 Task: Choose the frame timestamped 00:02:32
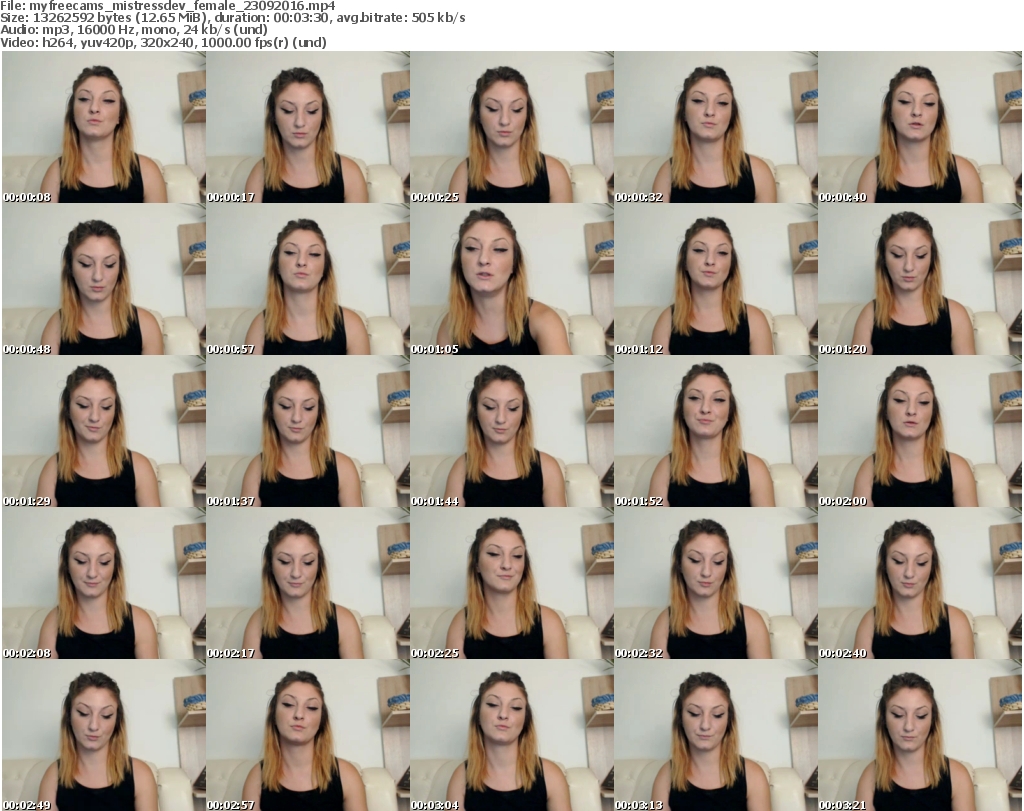click(x=715, y=583)
